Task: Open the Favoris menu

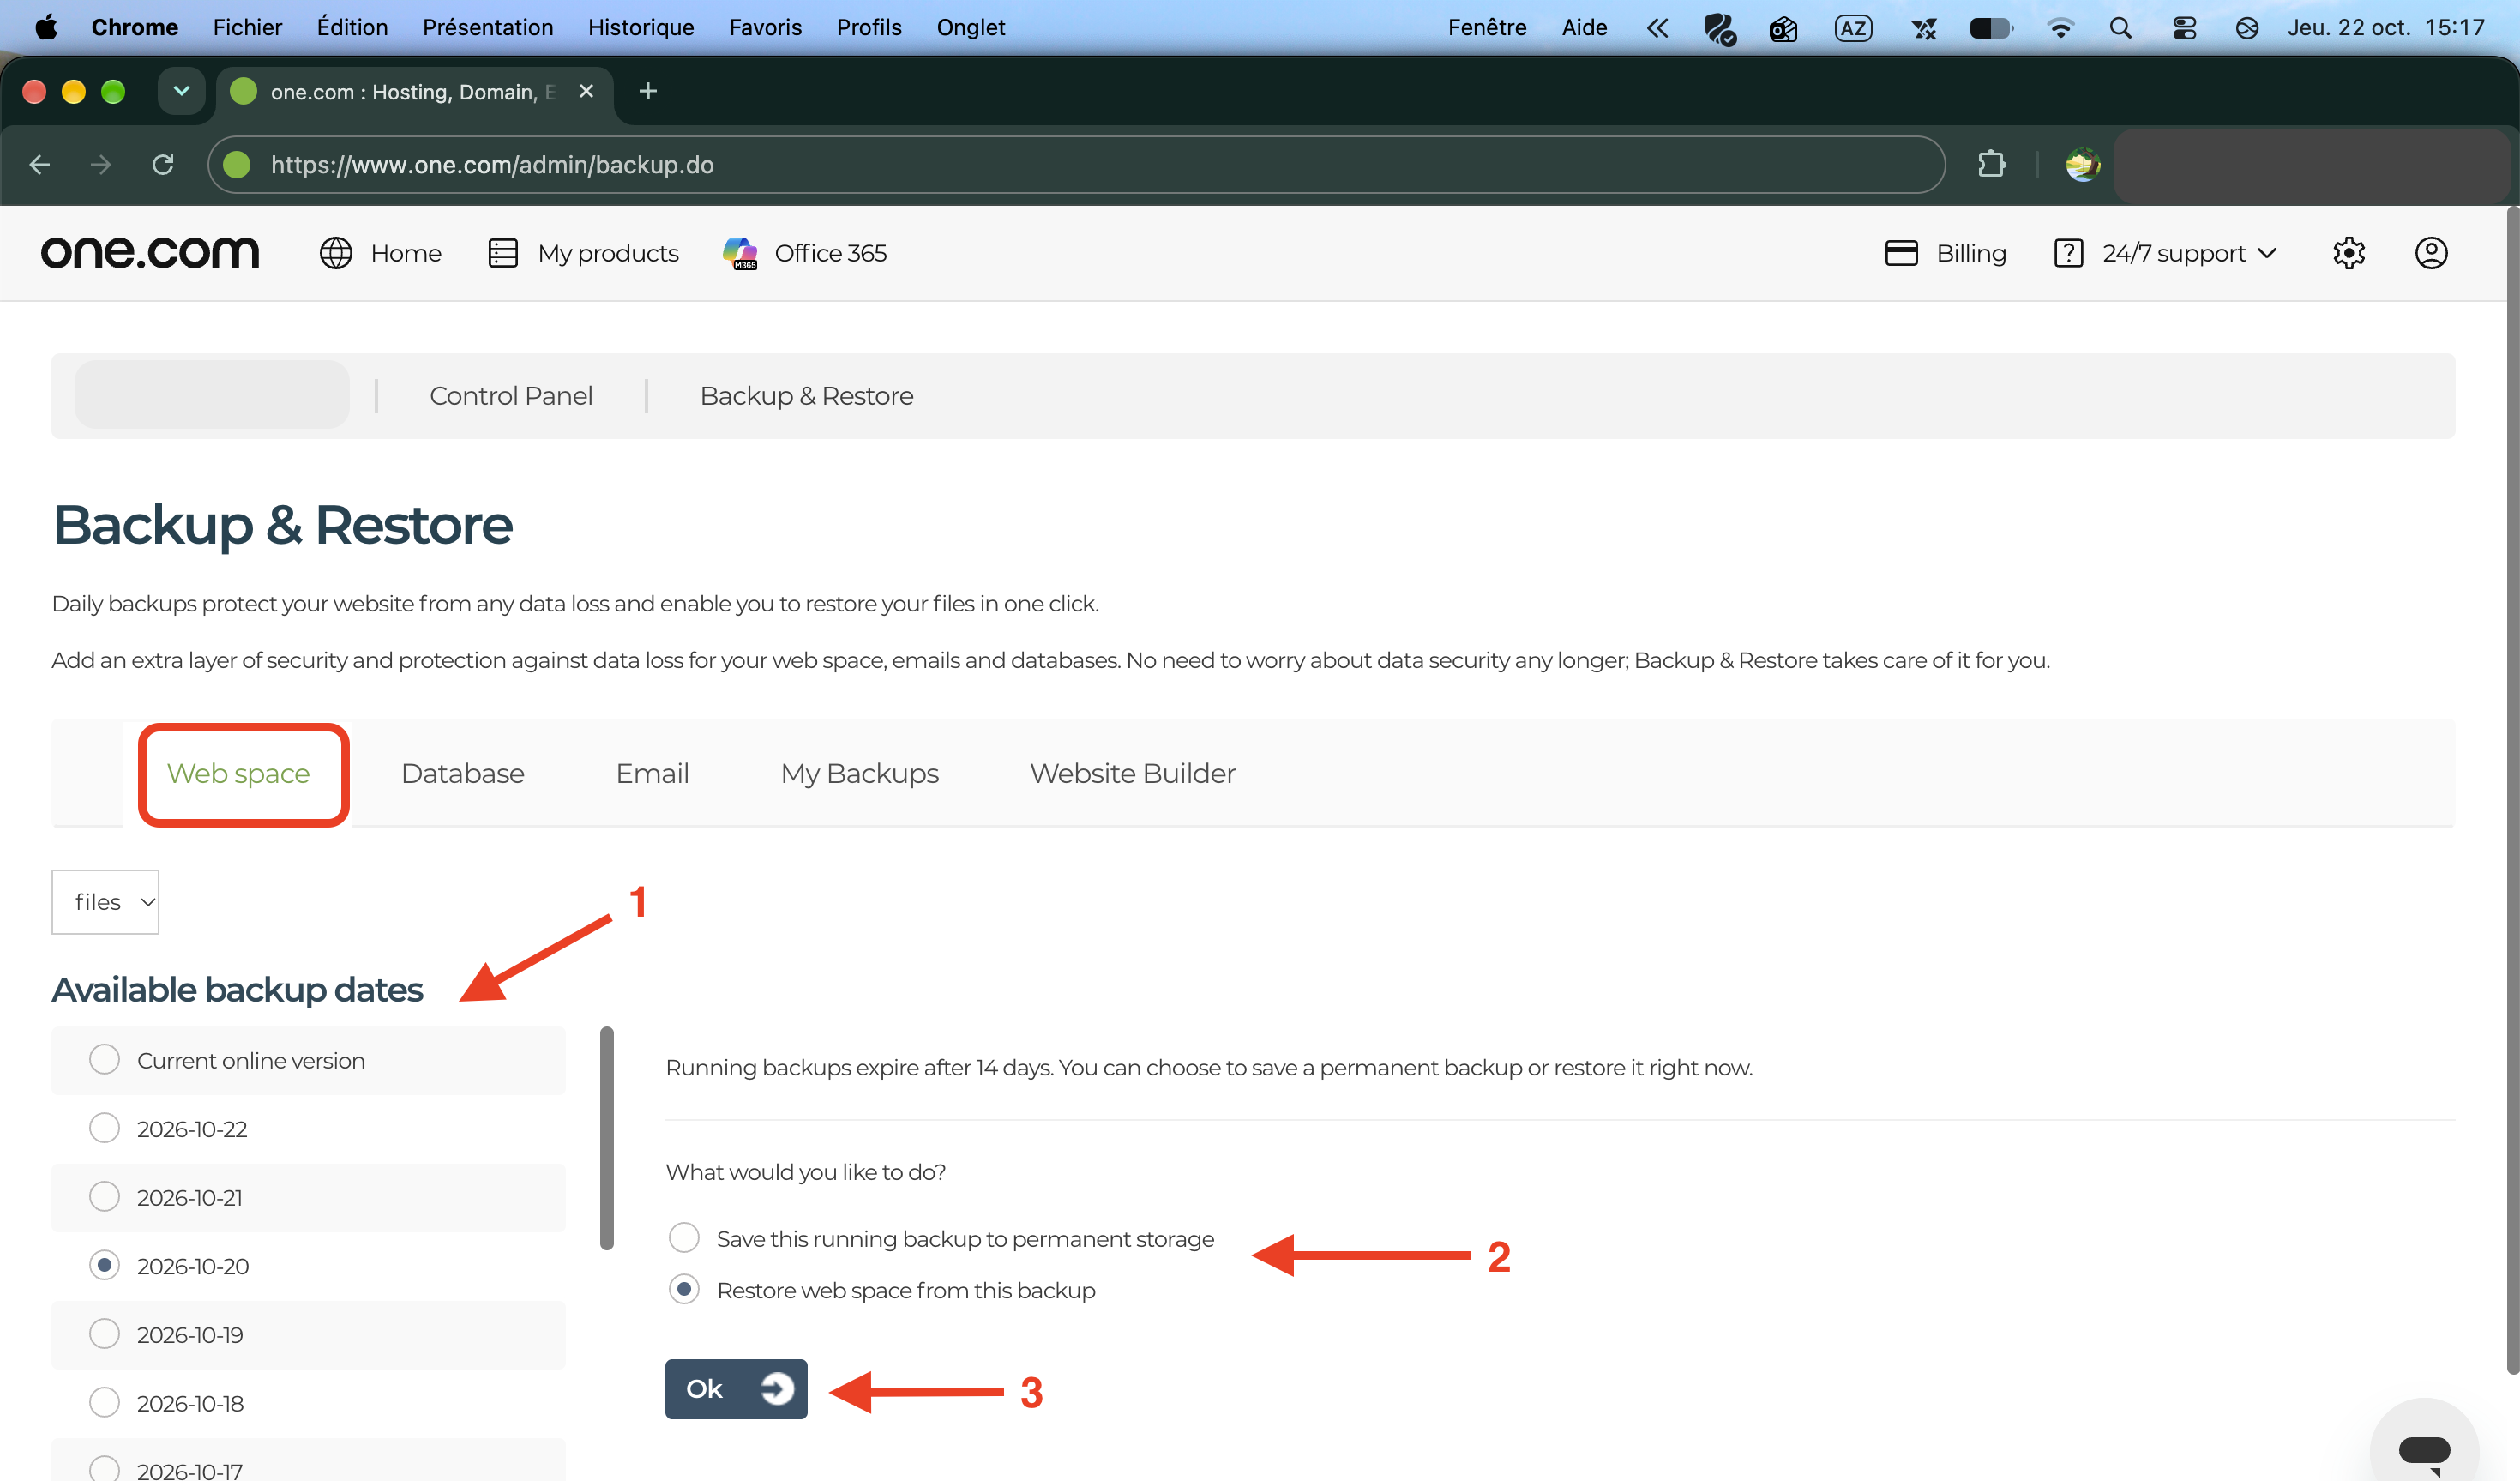Action: pos(765,27)
